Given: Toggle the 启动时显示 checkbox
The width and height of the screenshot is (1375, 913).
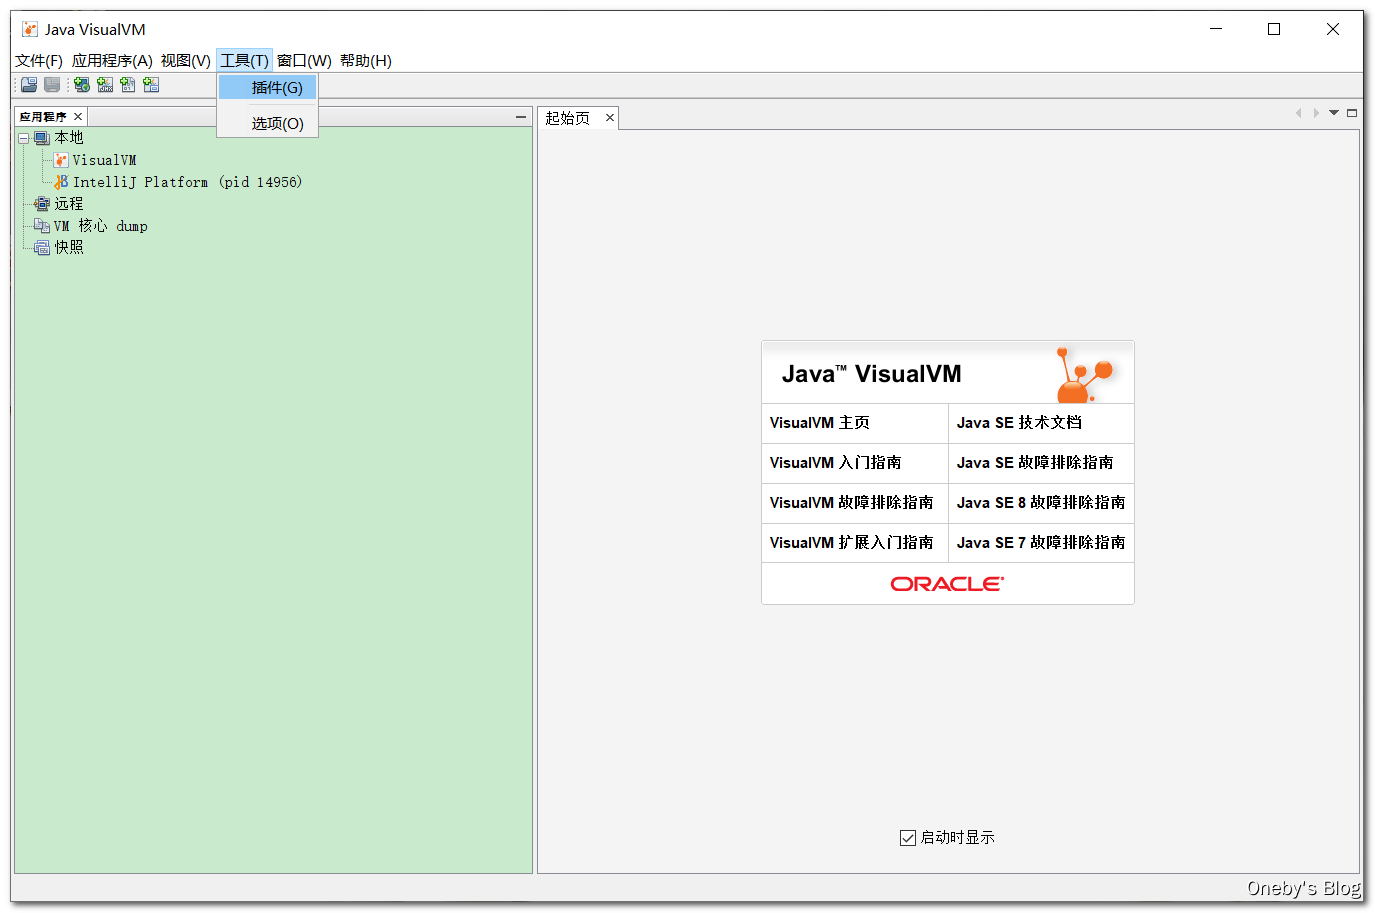Looking at the screenshot, I should tap(908, 838).
